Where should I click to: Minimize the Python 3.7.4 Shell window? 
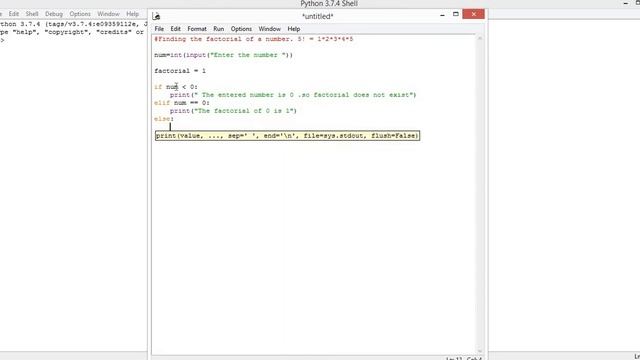point(626,3)
